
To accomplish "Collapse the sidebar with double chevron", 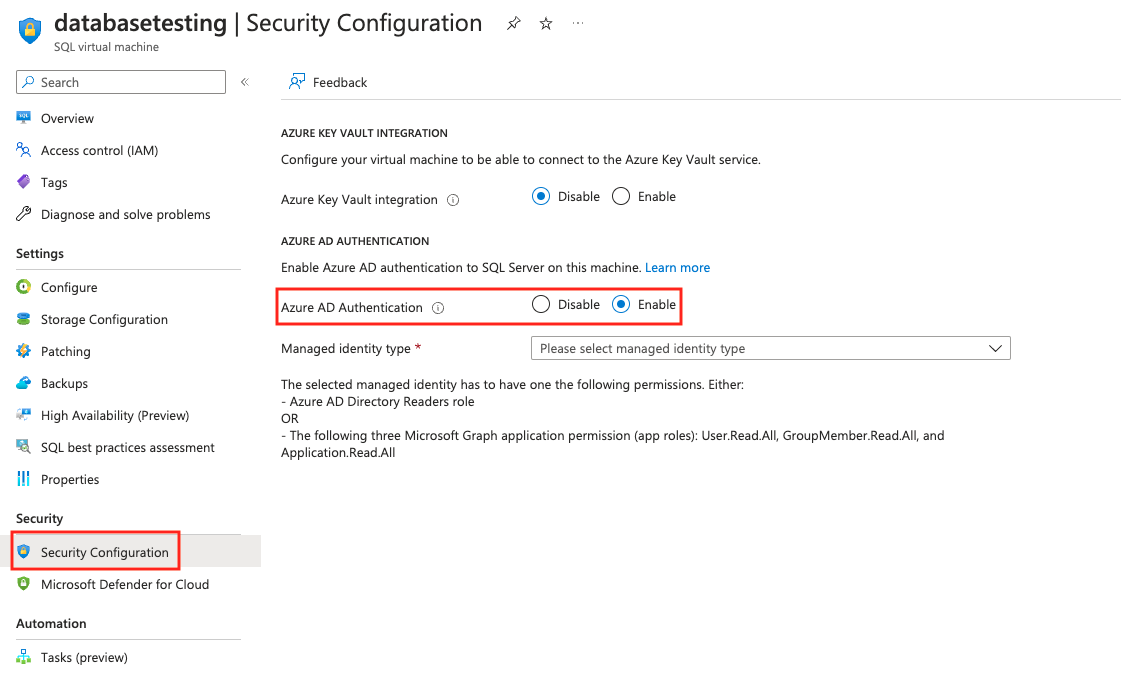I will click(x=245, y=82).
